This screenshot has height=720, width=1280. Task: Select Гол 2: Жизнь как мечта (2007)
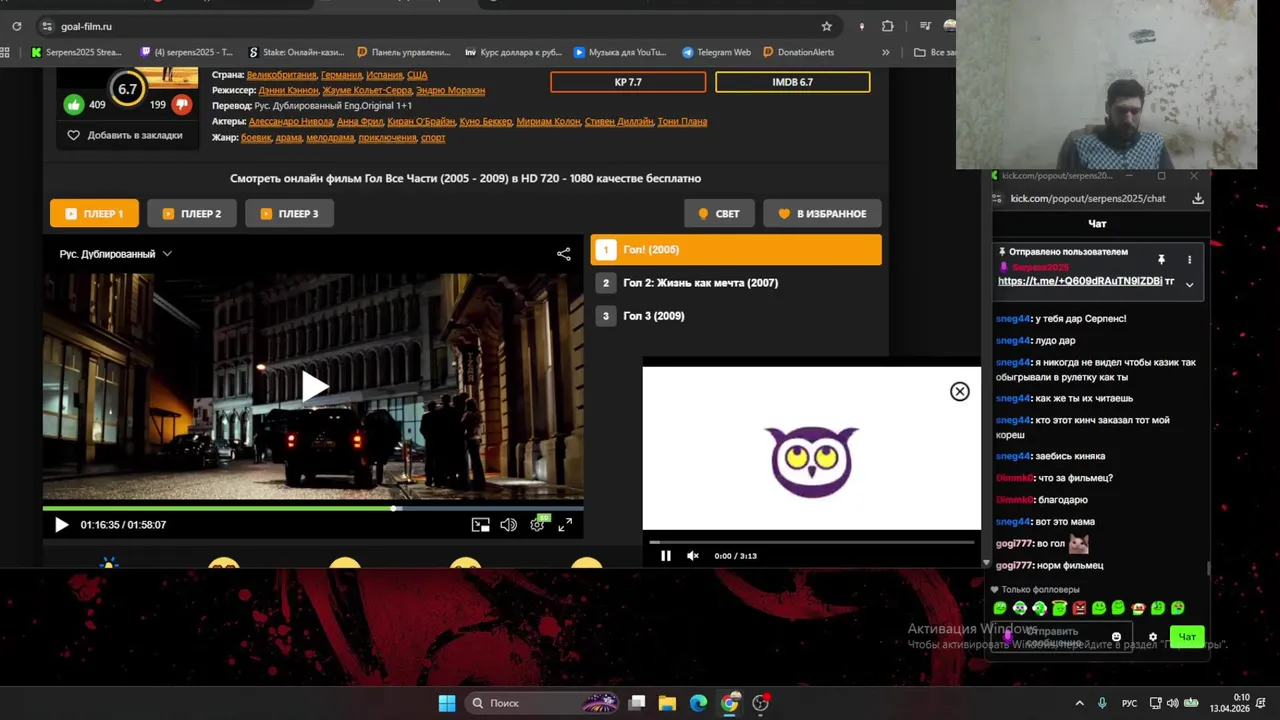tap(736, 283)
